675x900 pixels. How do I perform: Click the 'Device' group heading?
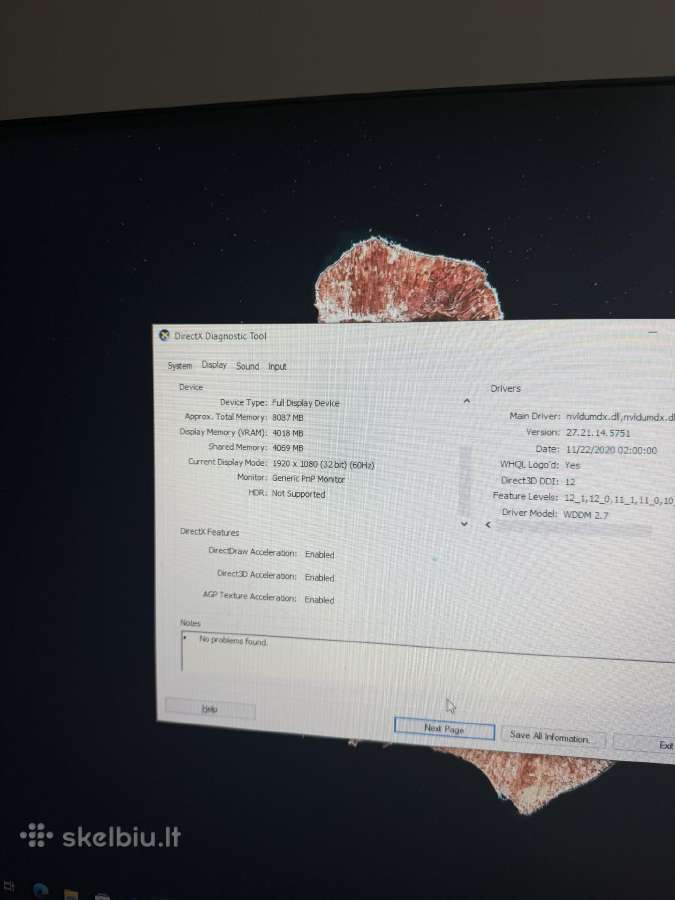pyautogui.click(x=191, y=387)
